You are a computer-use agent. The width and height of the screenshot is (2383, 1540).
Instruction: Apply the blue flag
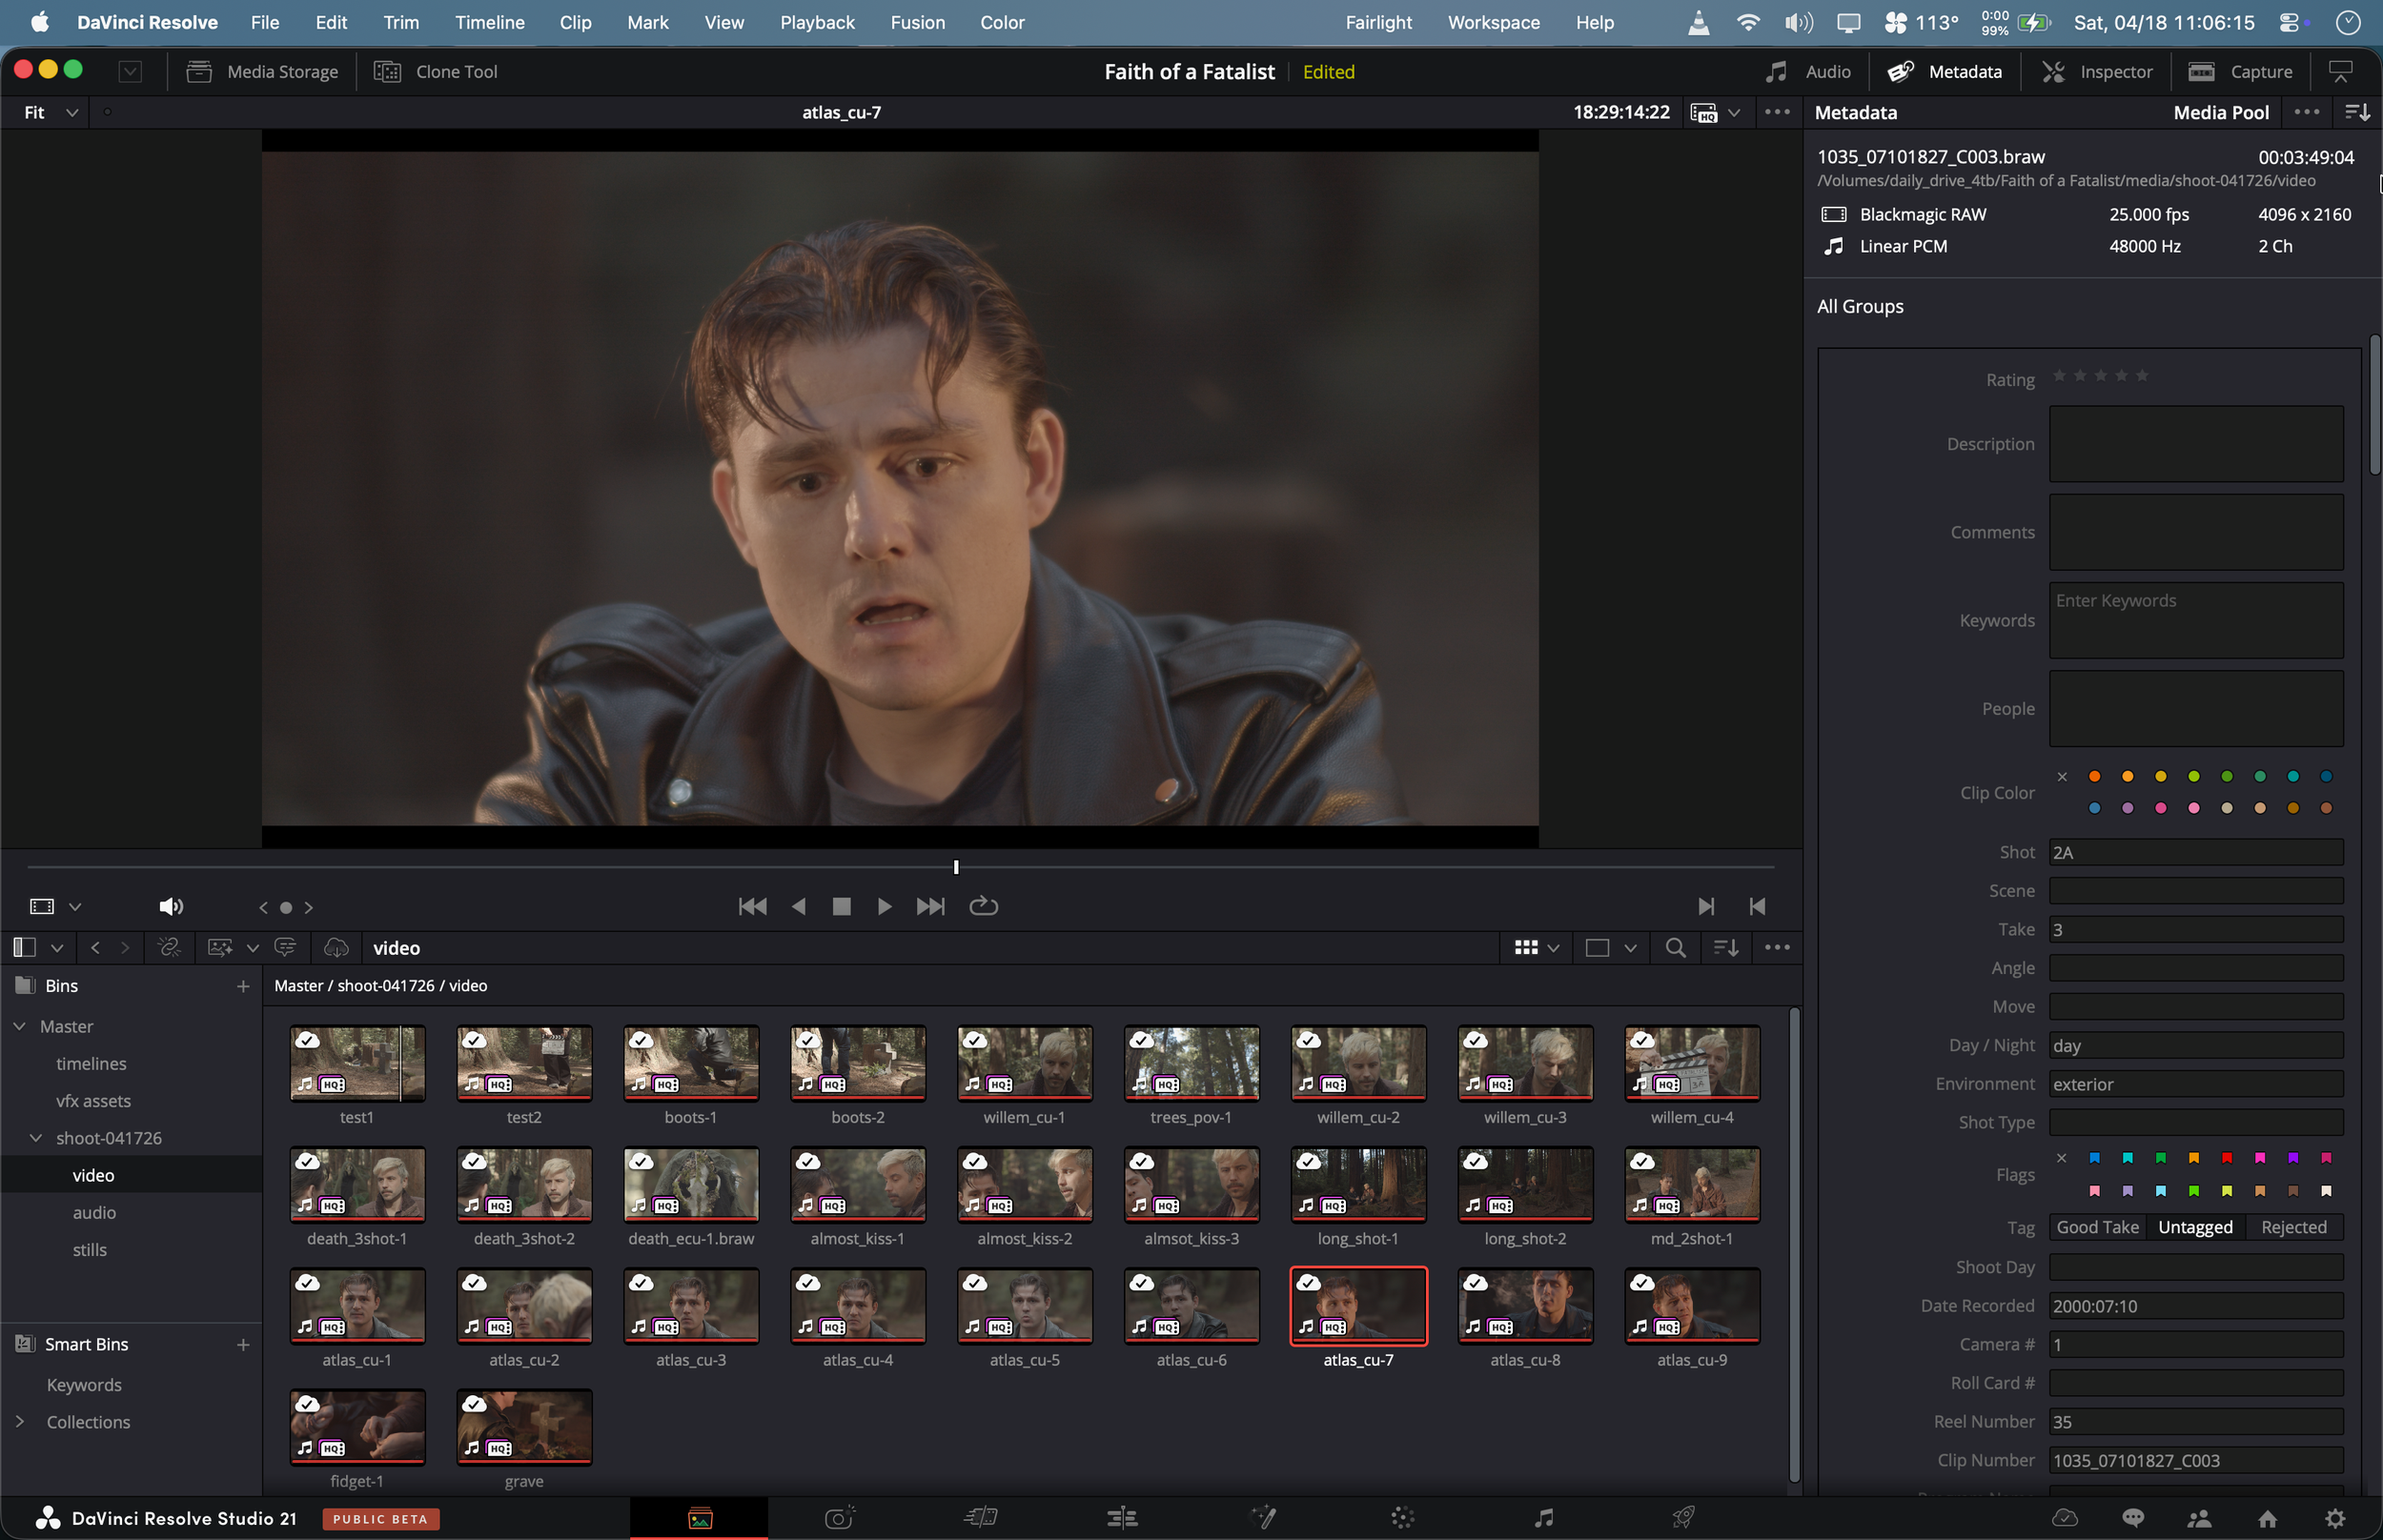click(x=2094, y=1158)
